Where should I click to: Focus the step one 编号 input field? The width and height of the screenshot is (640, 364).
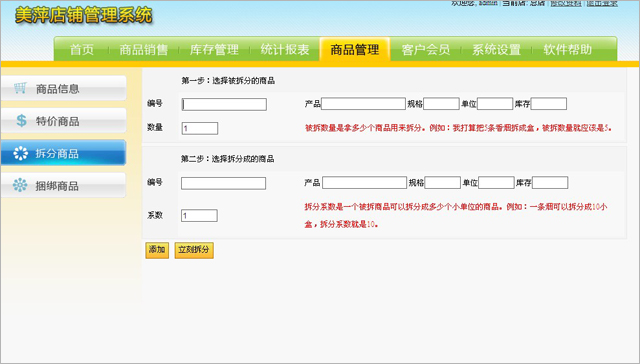tap(224, 104)
